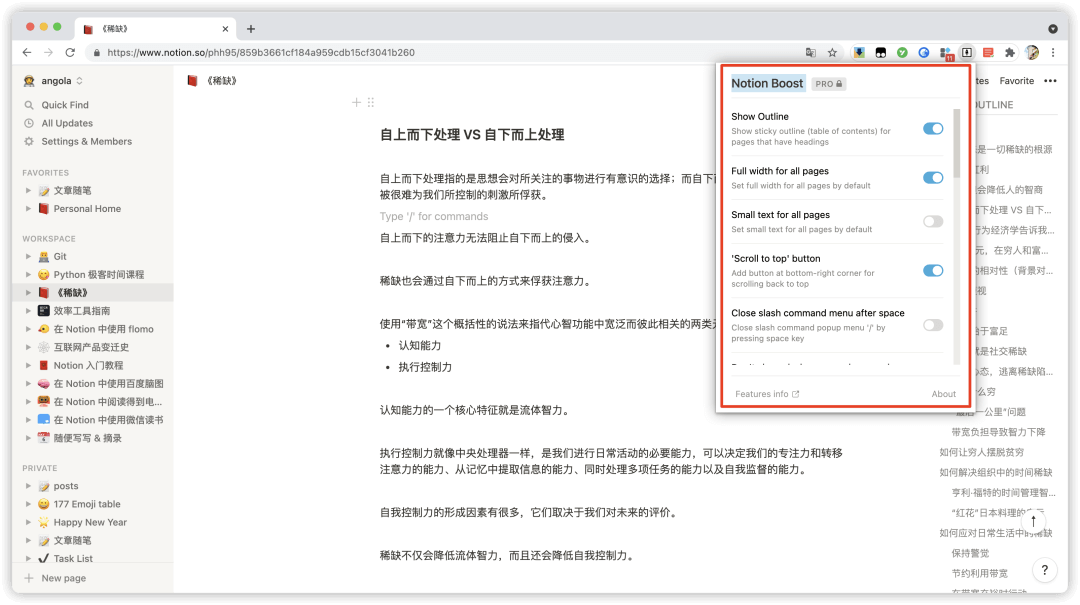Viewport: 1080px width, 605px height.
Task: Expand the Python 极客时间课程 page
Action: (28, 274)
